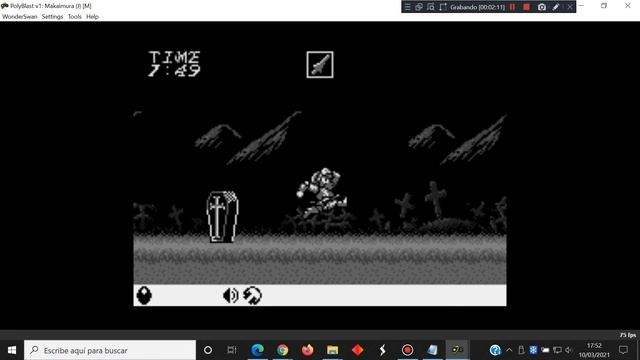Open the Windows Start menu

pos(12,350)
